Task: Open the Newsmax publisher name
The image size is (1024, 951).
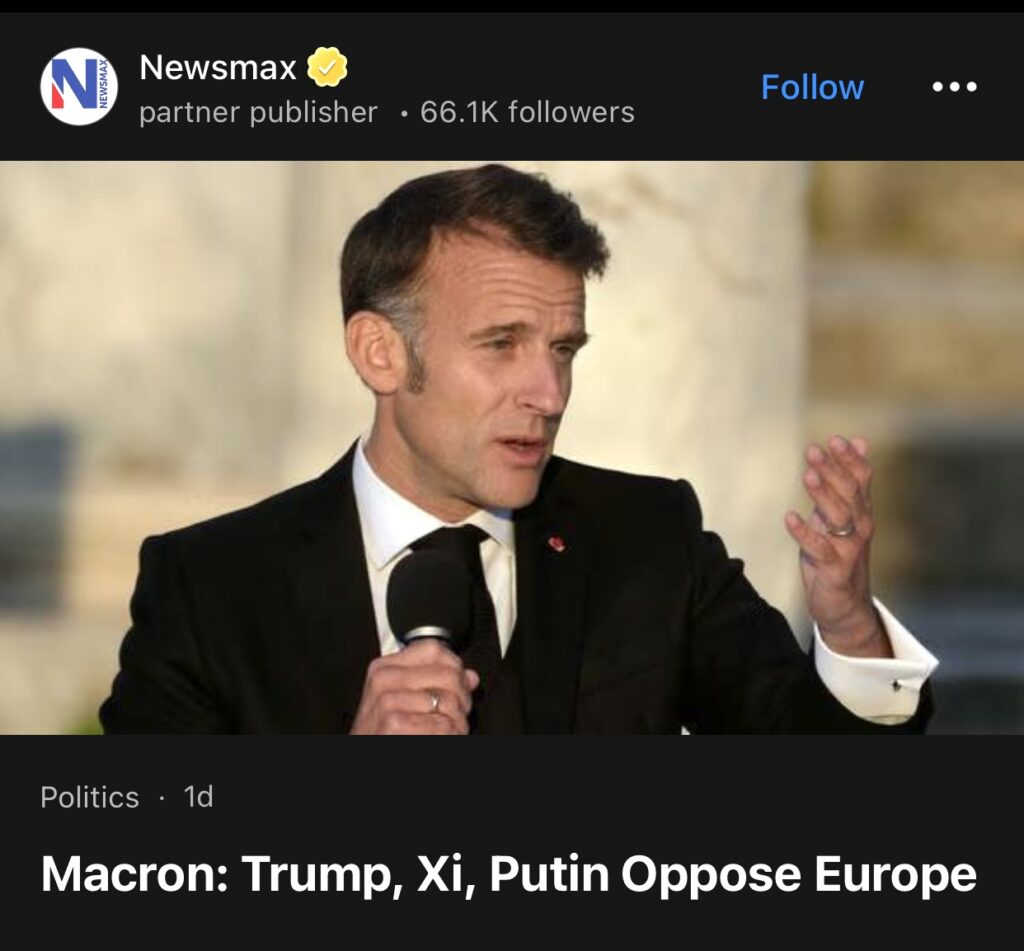Action: pos(218,68)
